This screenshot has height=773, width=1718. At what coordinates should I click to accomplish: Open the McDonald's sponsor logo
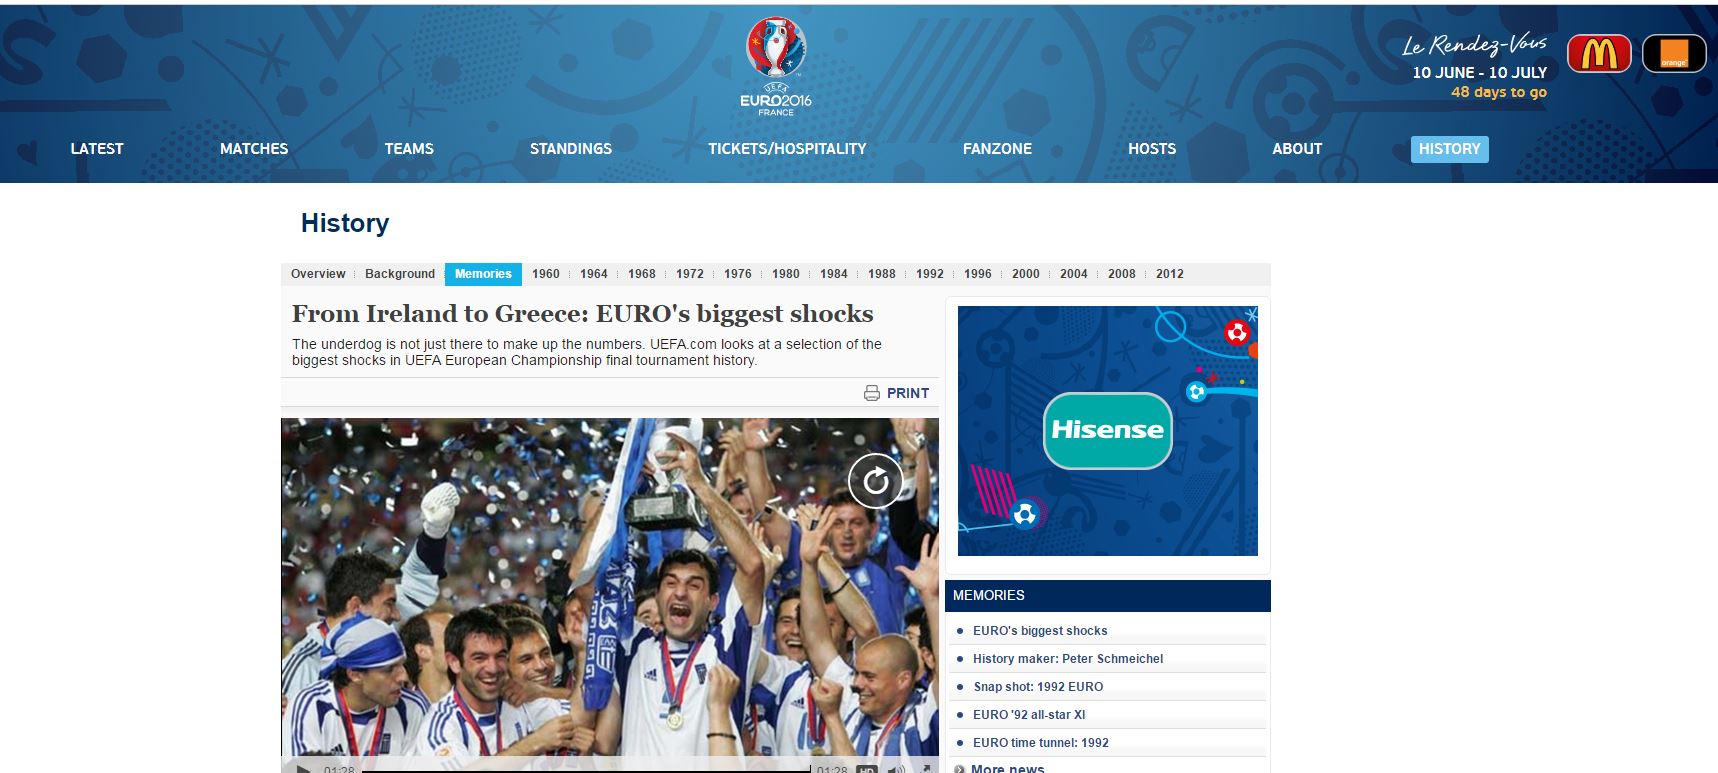point(1599,54)
